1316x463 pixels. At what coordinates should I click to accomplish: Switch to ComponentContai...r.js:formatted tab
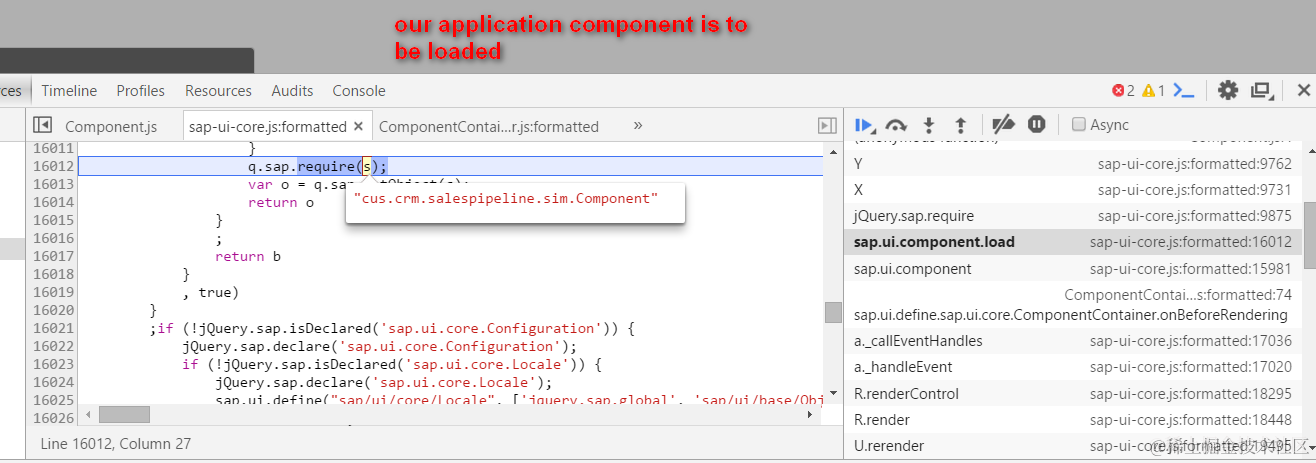489,126
